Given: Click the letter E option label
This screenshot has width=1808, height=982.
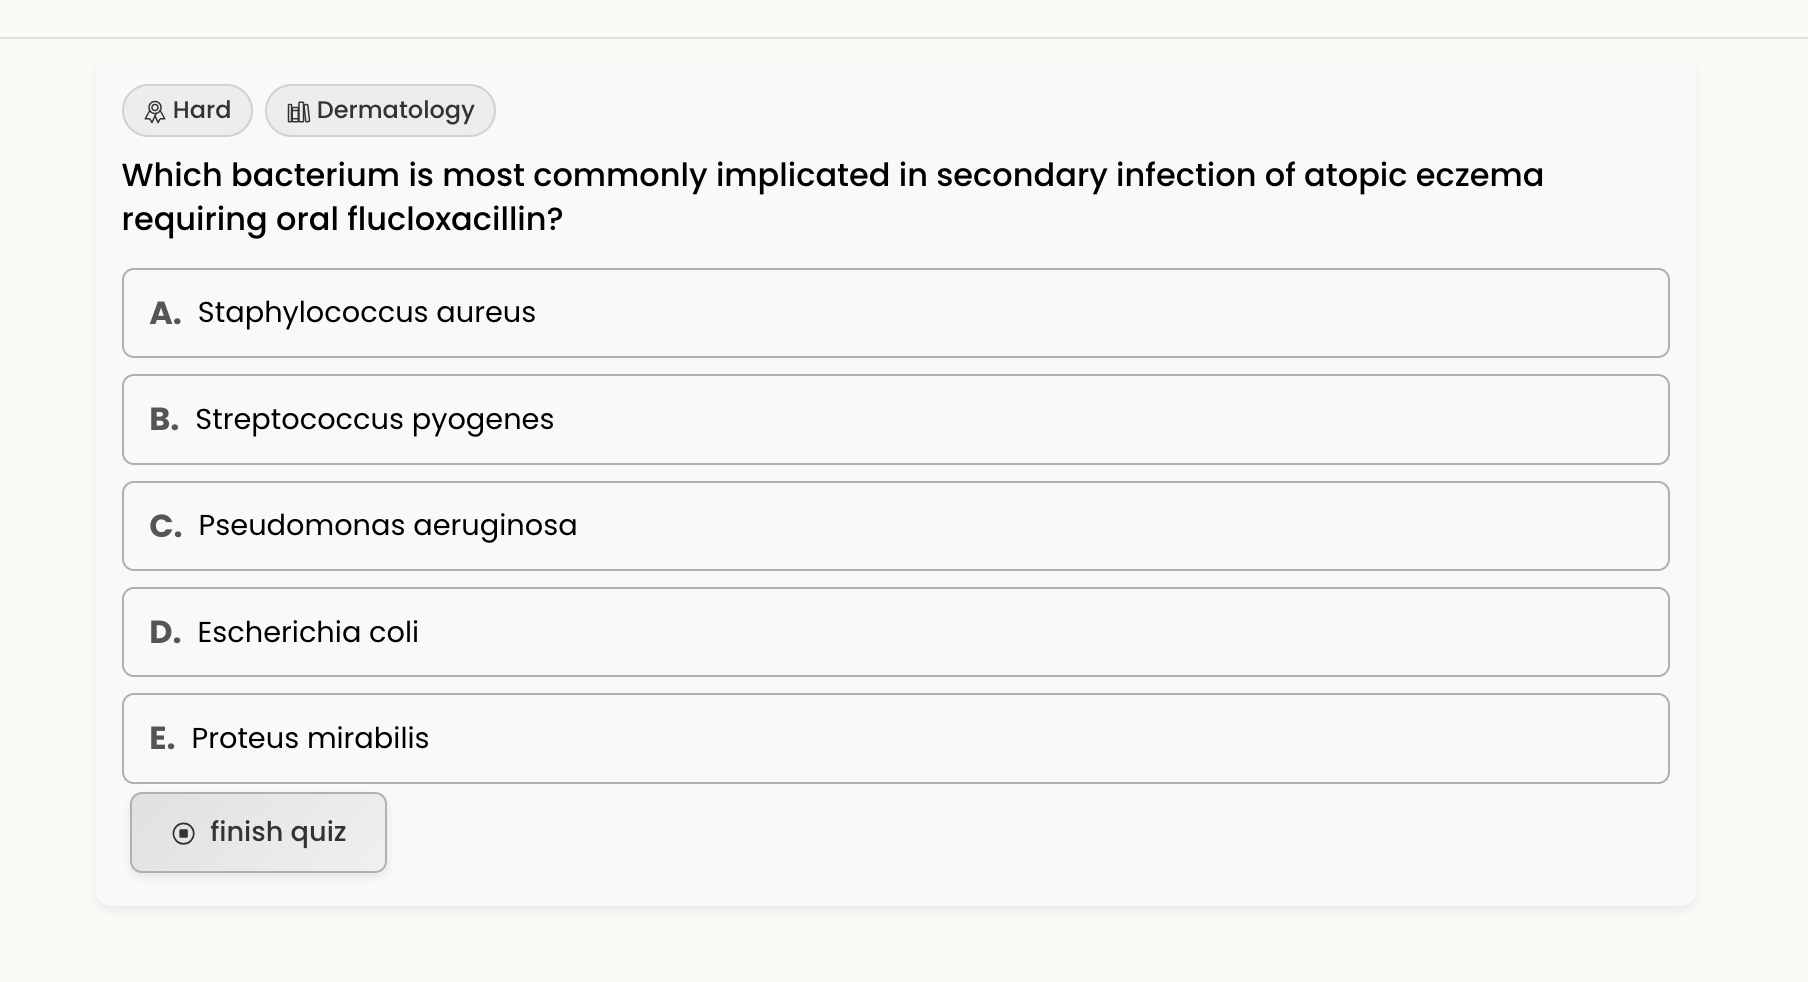Looking at the screenshot, I should click(162, 739).
